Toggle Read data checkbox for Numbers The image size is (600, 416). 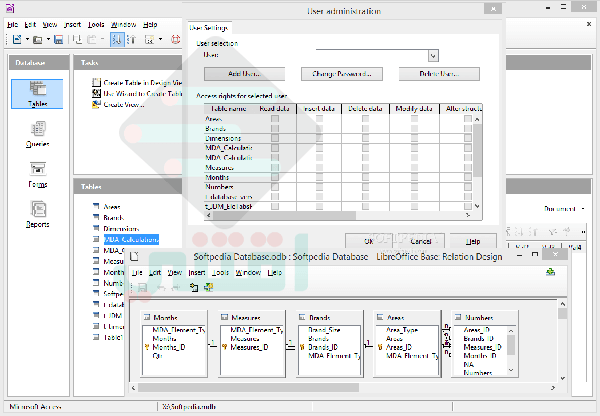pos(275,187)
